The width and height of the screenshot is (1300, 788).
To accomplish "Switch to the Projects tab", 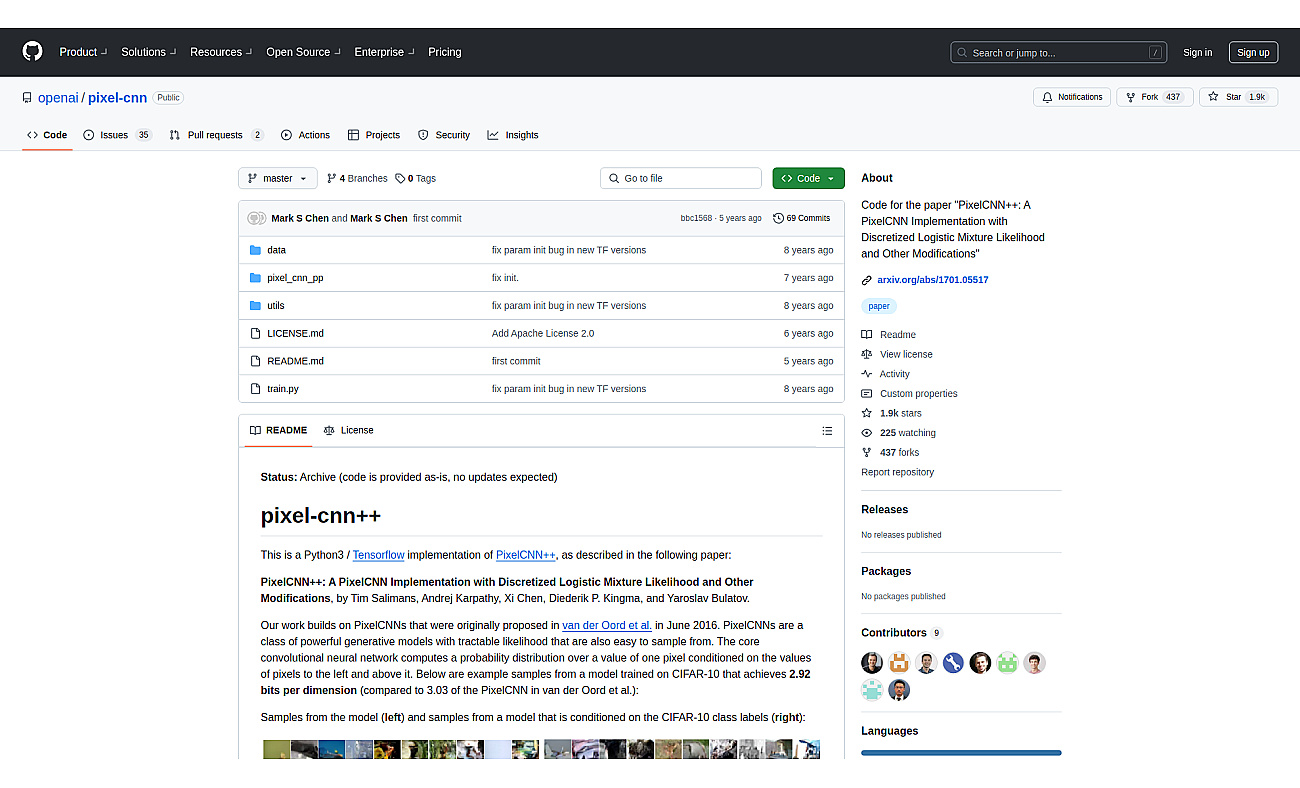I will [373, 135].
